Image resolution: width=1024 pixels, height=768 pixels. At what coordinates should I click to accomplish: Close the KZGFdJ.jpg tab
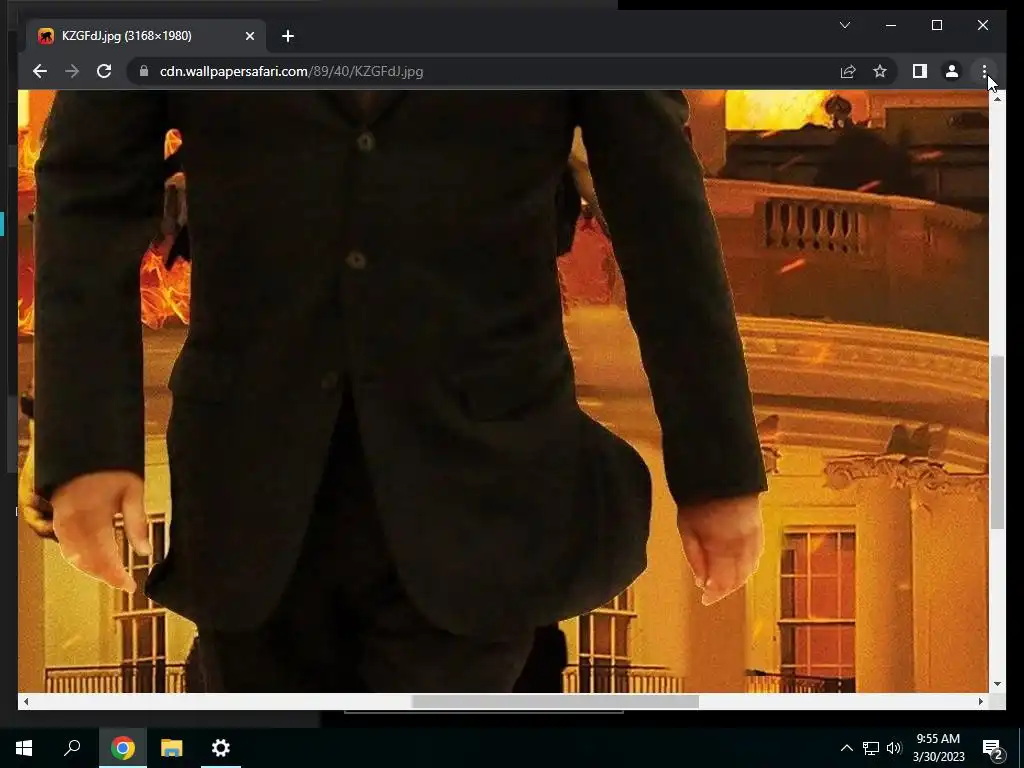(x=249, y=36)
